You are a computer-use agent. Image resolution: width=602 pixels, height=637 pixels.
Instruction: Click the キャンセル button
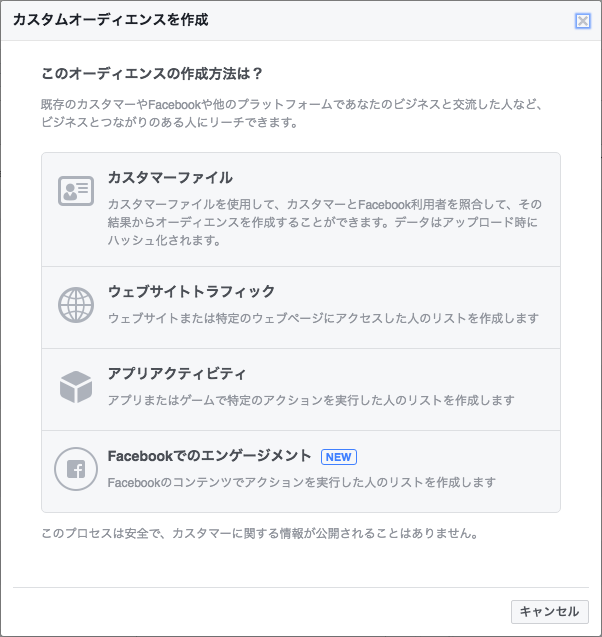pos(550,611)
